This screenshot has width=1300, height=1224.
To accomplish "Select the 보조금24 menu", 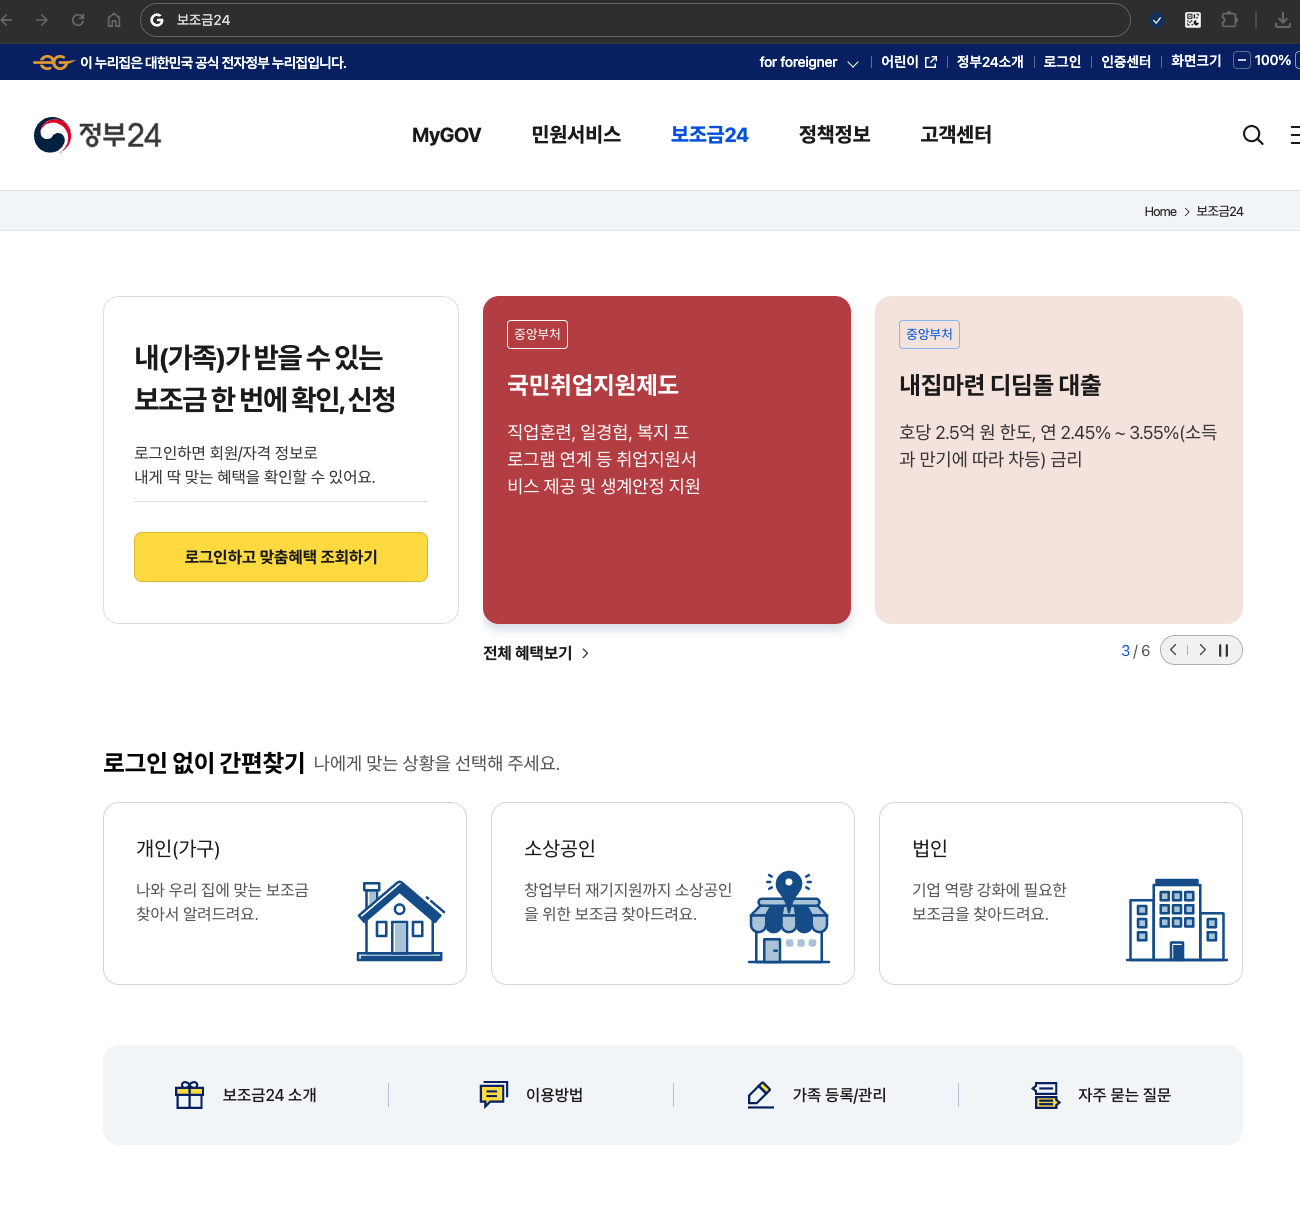I will 709,135.
